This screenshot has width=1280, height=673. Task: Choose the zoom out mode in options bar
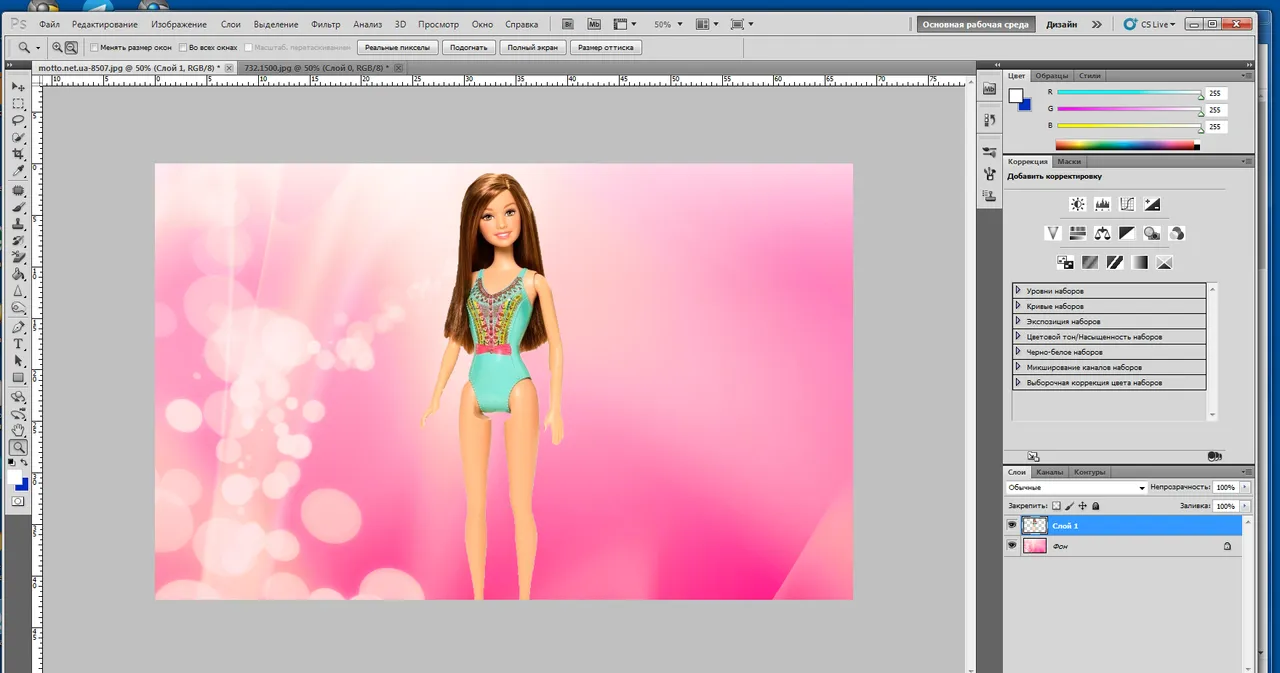pos(71,47)
